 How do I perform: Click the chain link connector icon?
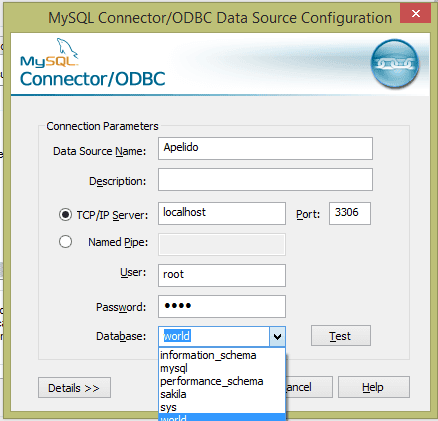click(x=395, y=63)
